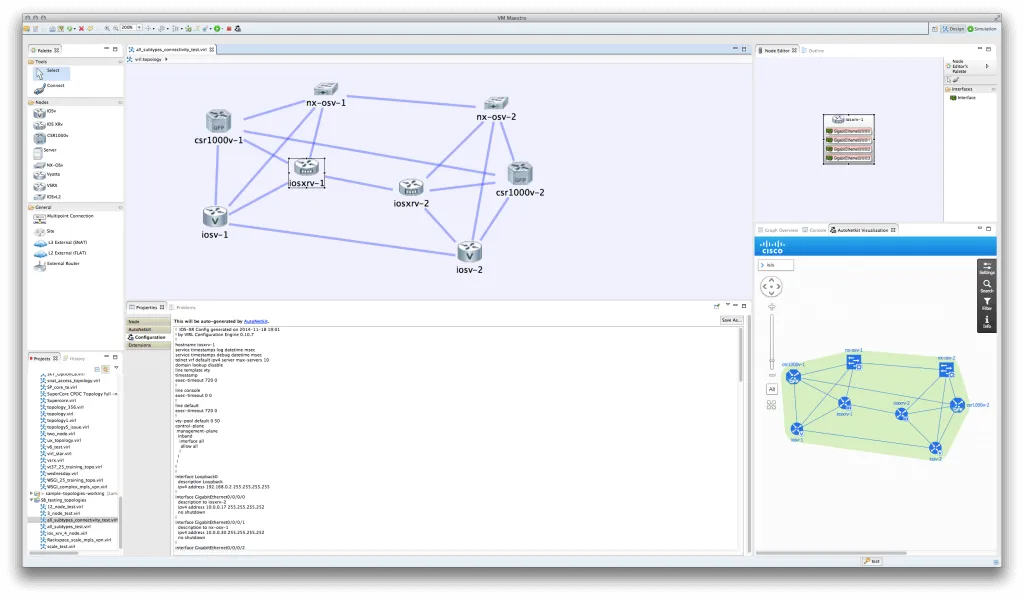The image size is (1024, 598).
Task: Switch to Design perspective
Action: tap(953, 29)
